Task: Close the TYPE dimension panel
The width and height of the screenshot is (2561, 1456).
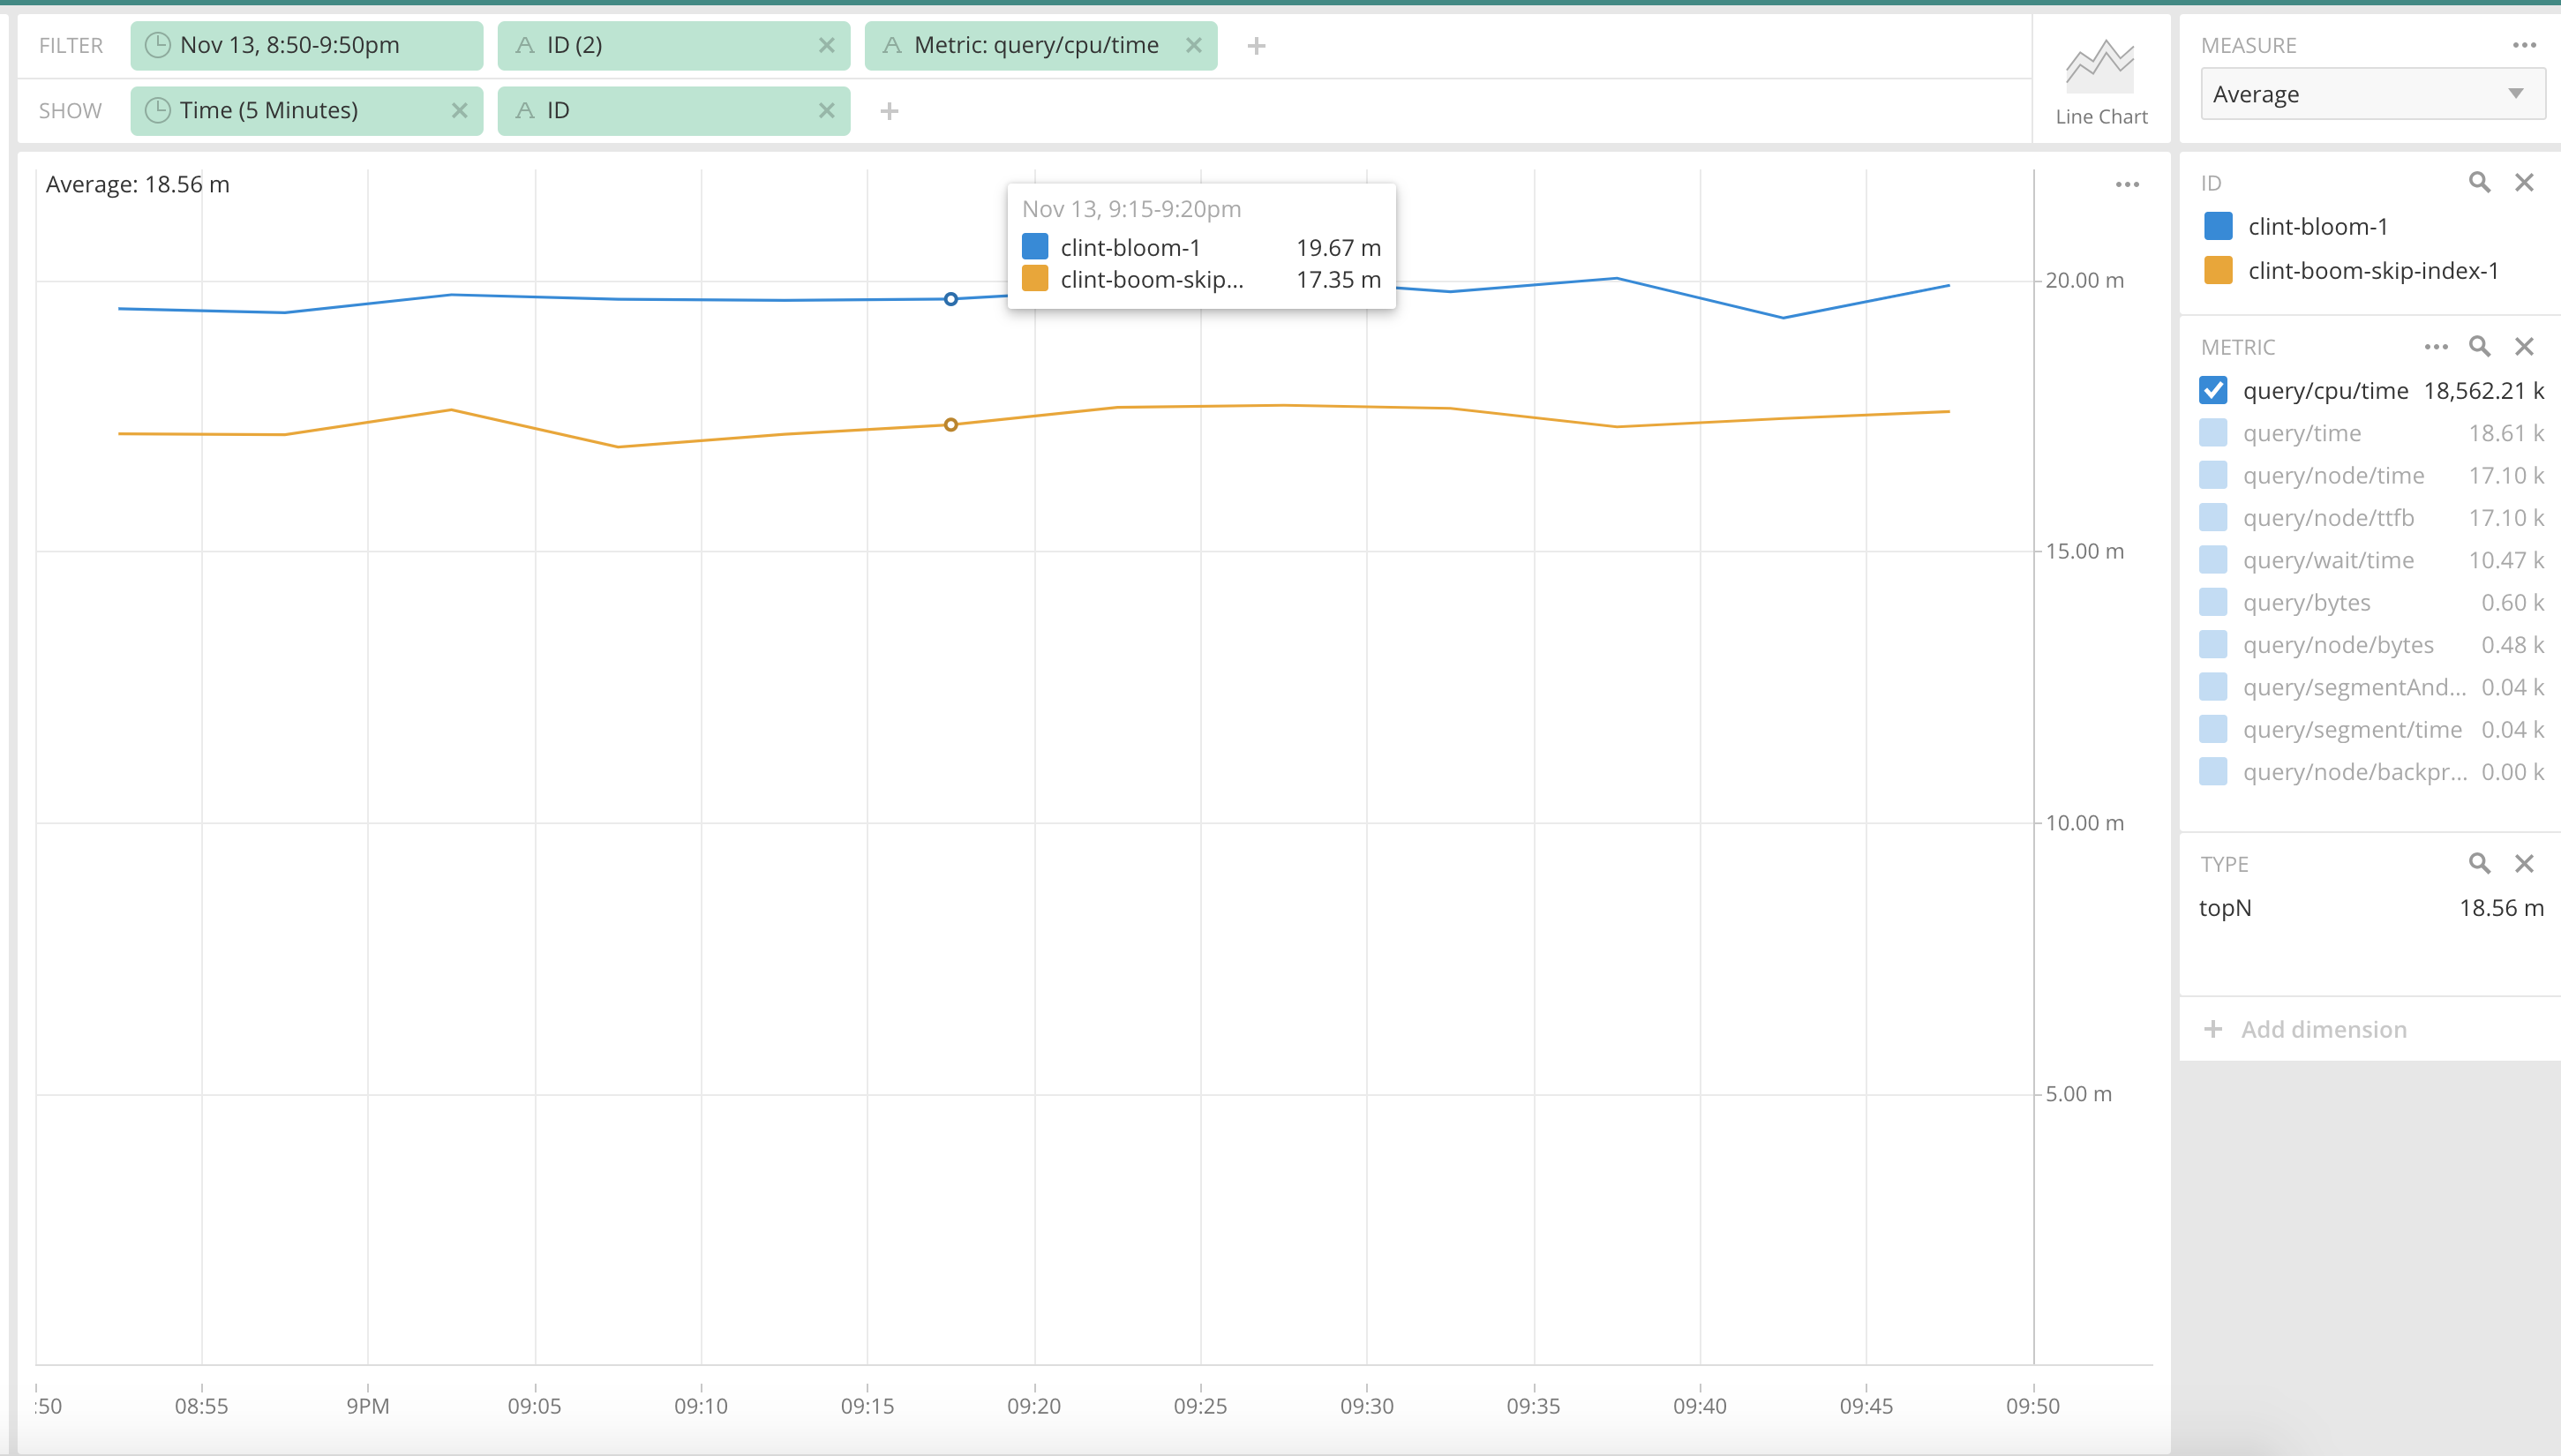Action: [x=2524, y=864]
